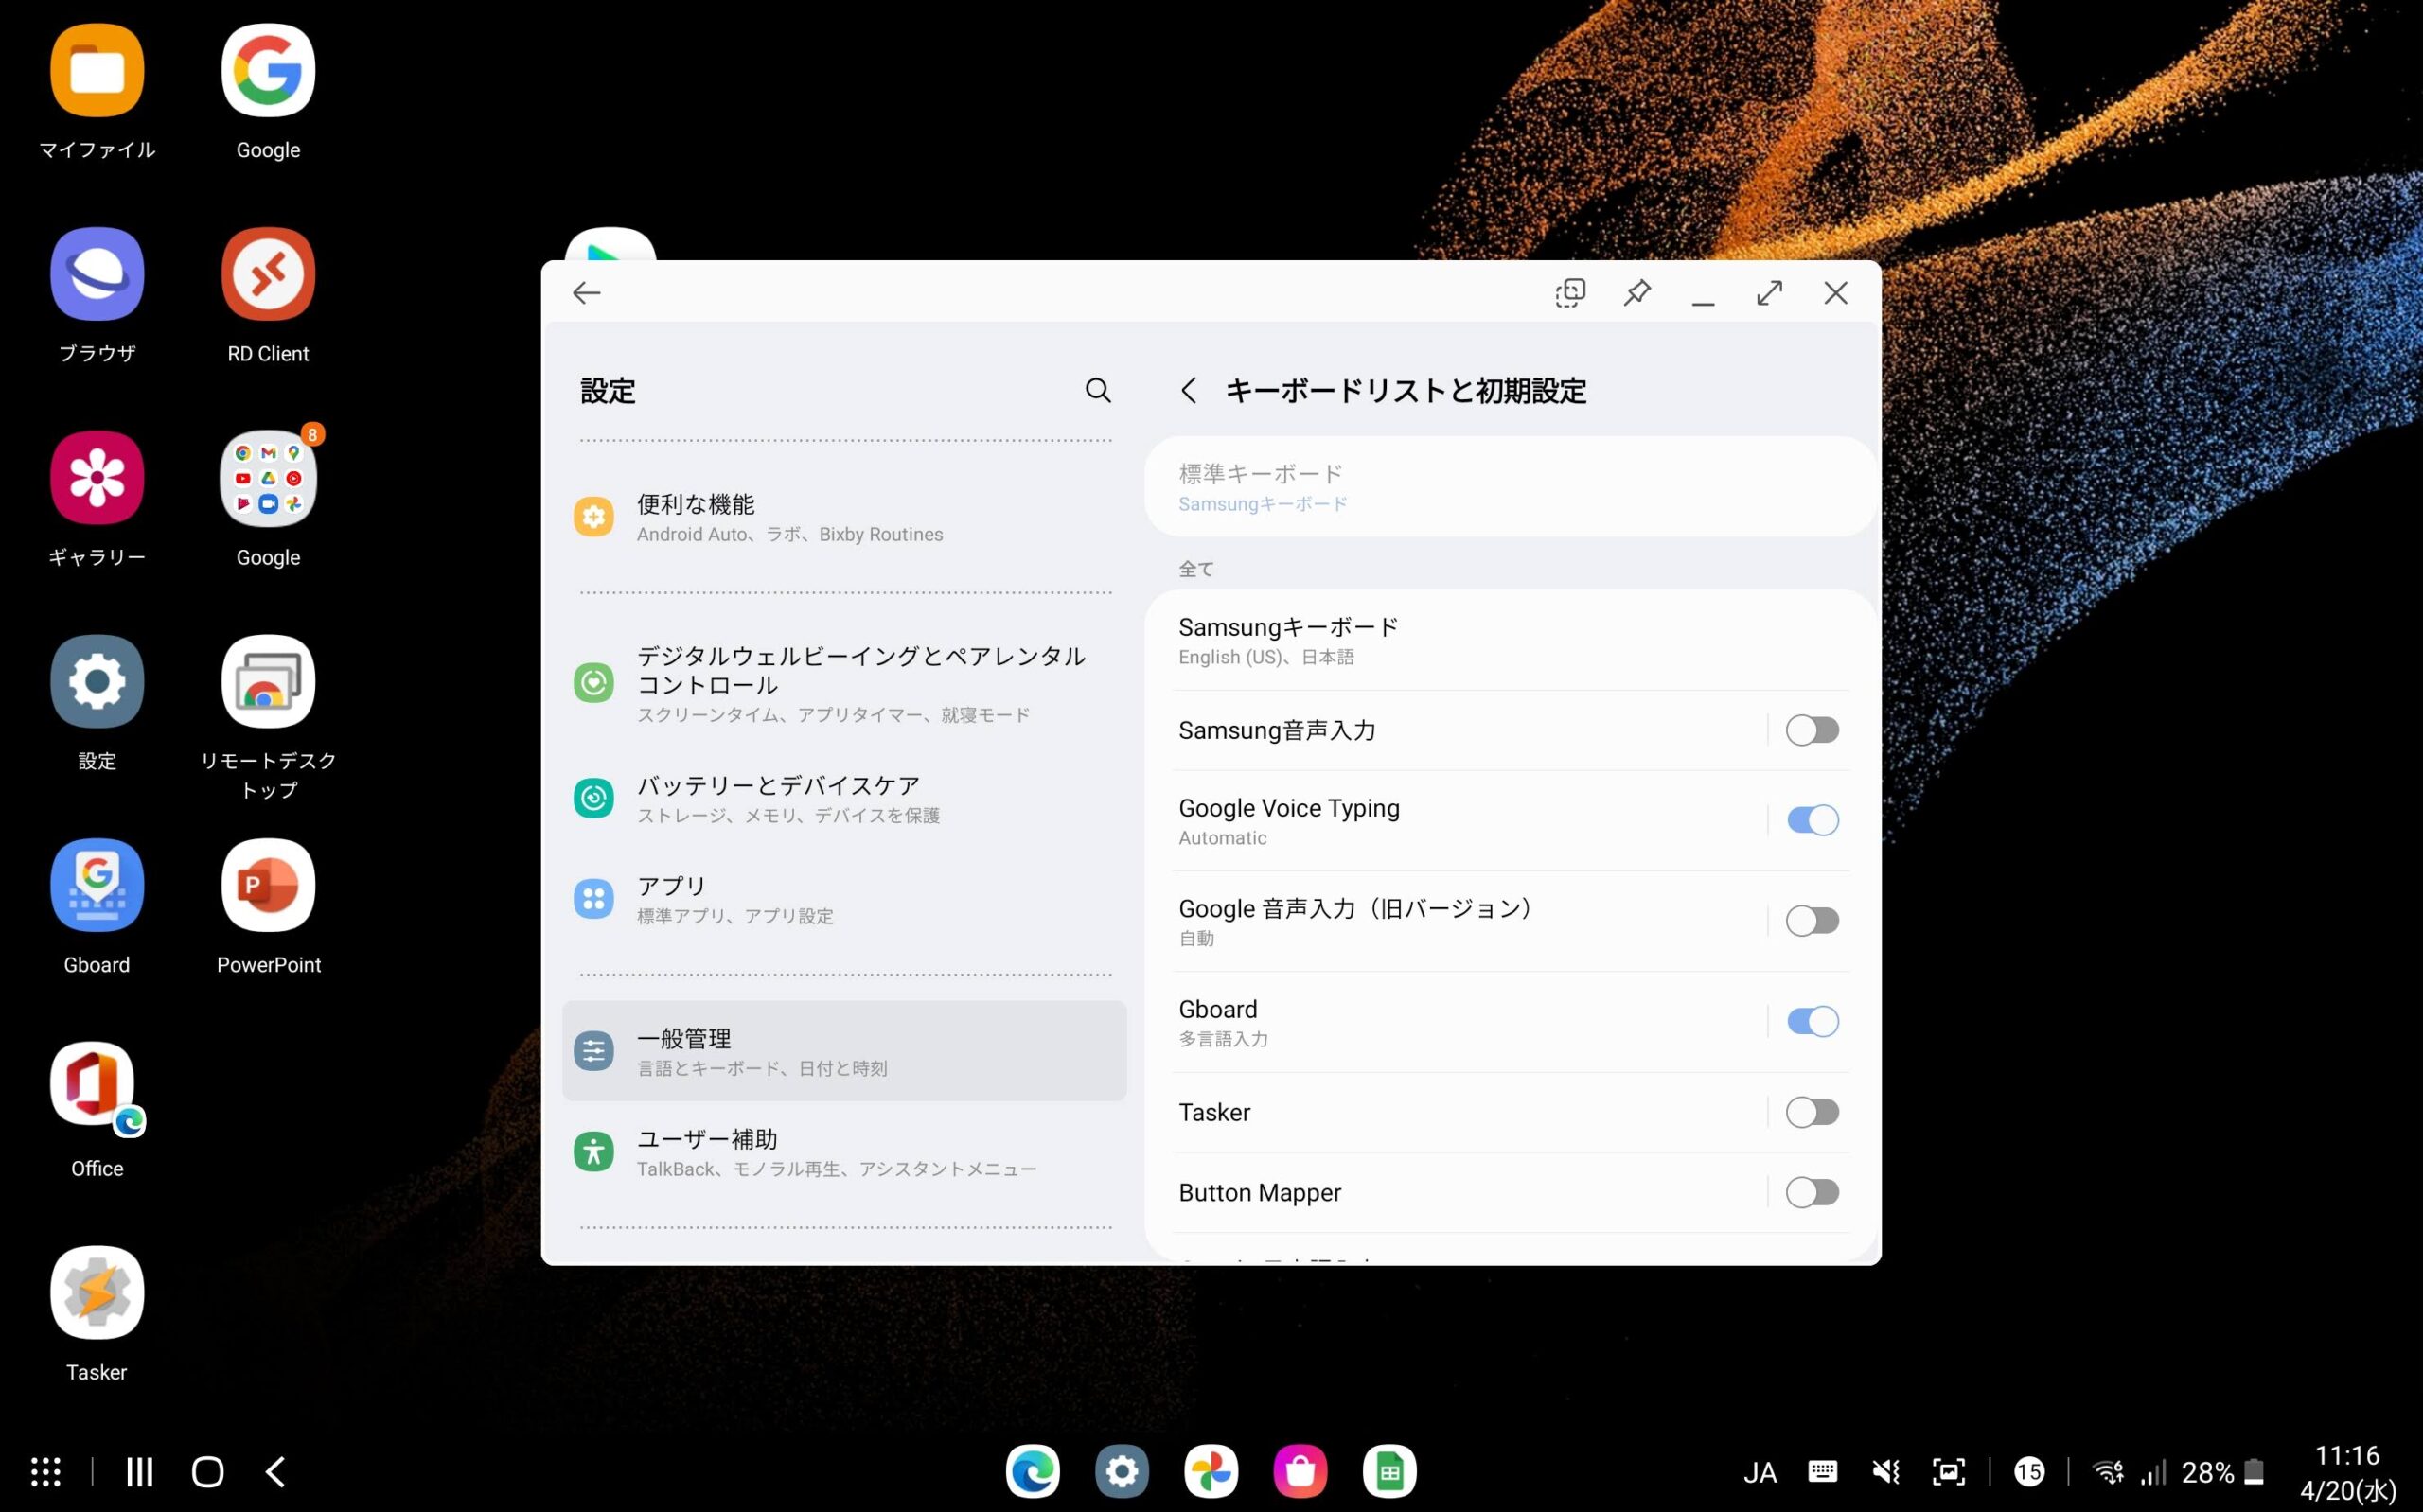Open the Google folder with badge 8
The width and height of the screenshot is (2423, 1512).
click(268, 478)
